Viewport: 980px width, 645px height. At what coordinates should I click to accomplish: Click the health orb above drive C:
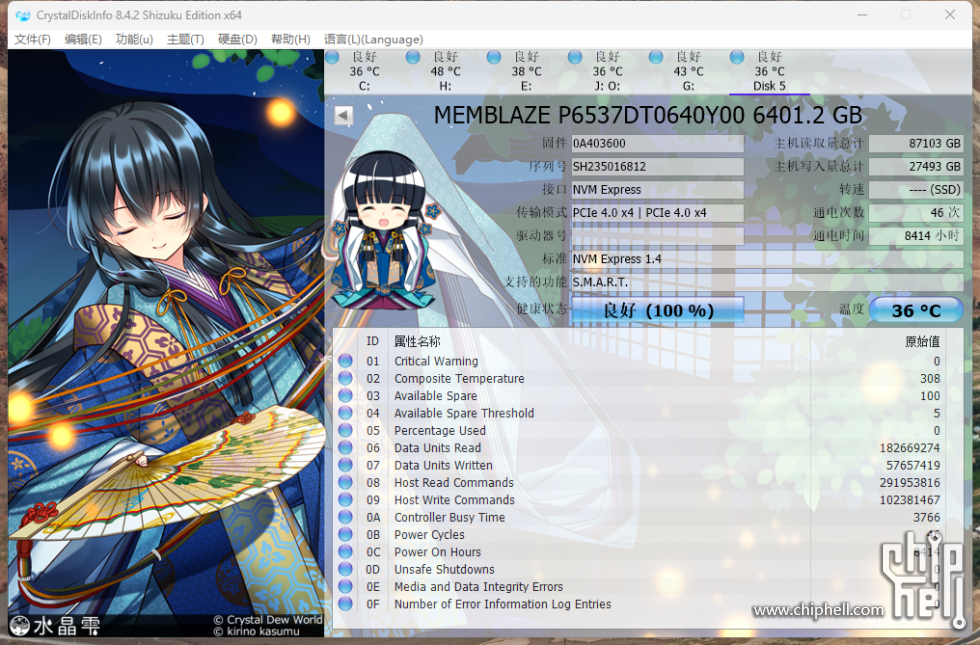click(332, 58)
